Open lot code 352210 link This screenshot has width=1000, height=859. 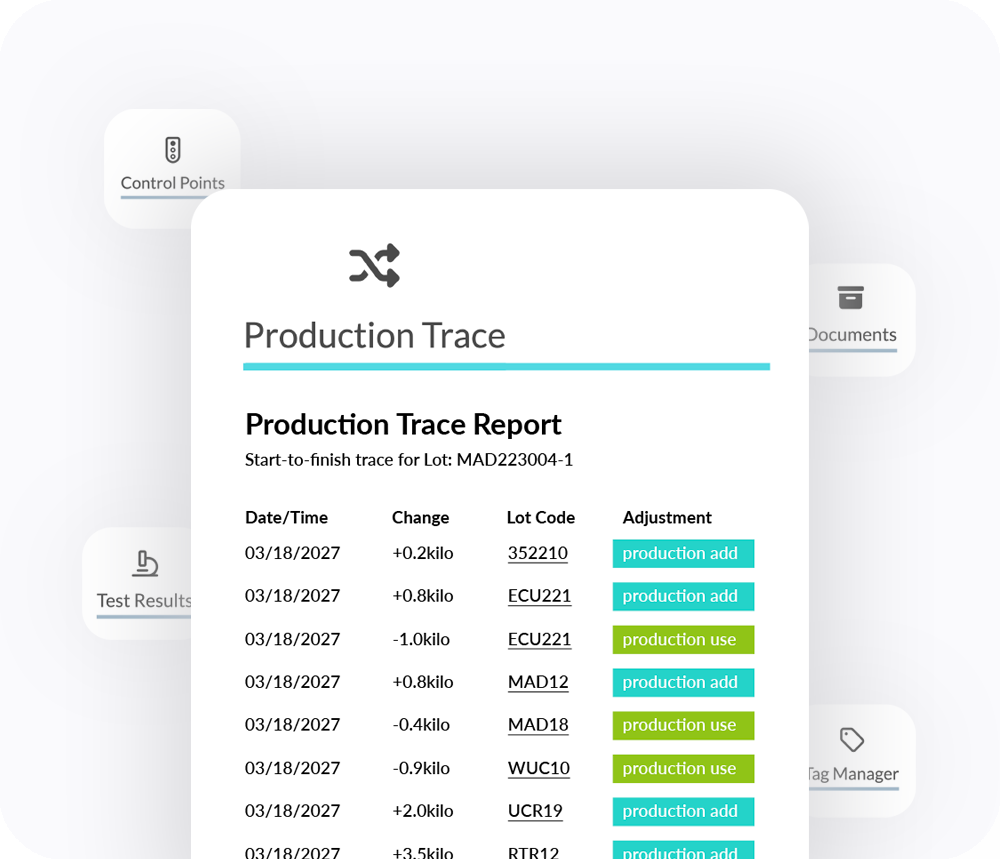click(537, 553)
